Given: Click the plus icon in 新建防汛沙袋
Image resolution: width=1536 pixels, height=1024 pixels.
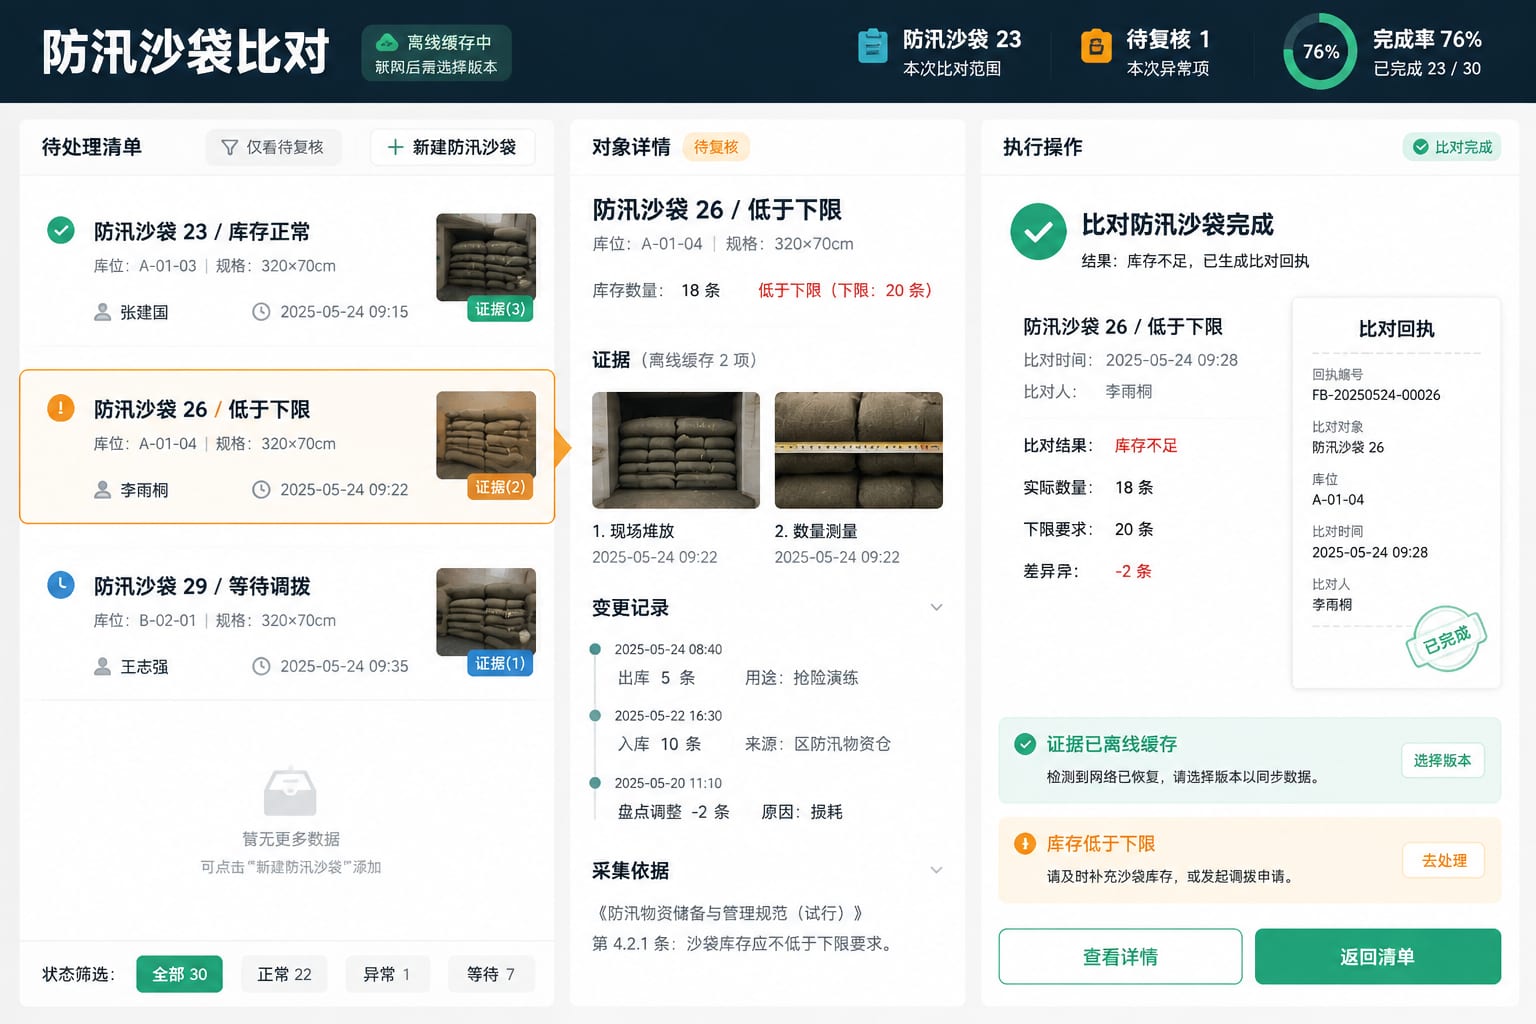Looking at the screenshot, I should point(395,147).
